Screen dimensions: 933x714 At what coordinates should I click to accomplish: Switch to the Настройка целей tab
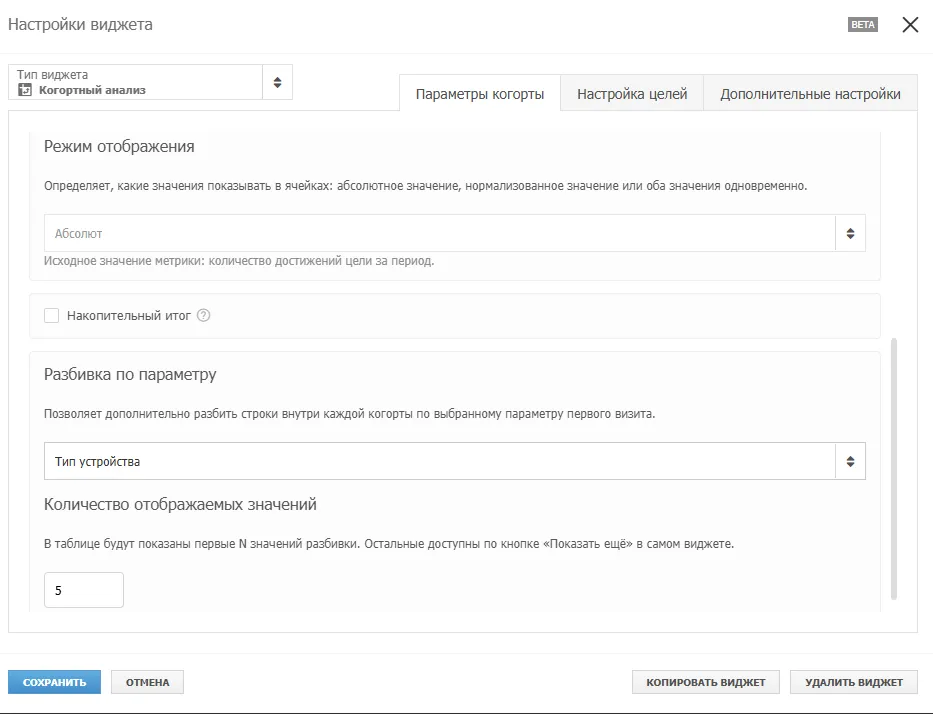click(632, 94)
